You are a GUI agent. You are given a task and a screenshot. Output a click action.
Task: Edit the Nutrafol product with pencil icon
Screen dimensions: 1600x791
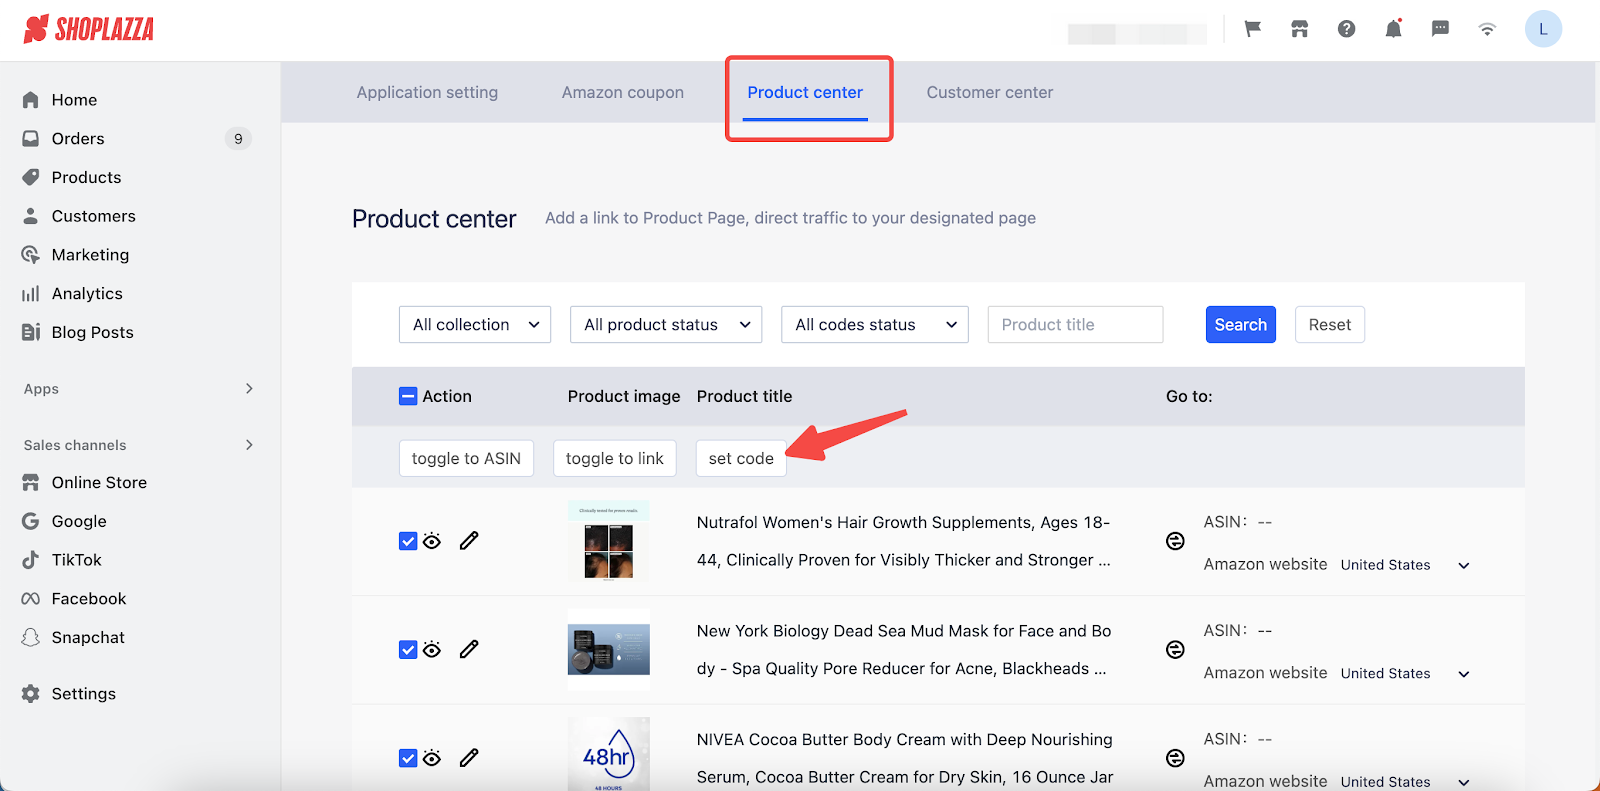469,541
